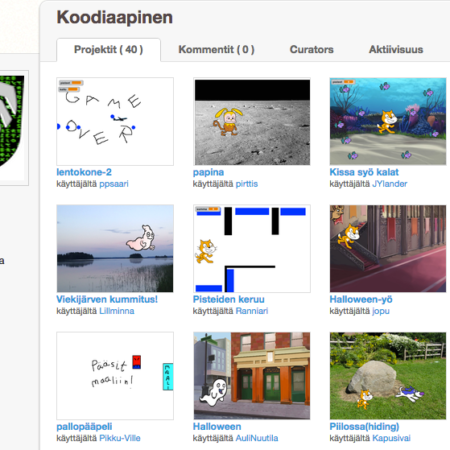
Task: Visit user ppsaari's profile link
Action: tap(114, 184)
